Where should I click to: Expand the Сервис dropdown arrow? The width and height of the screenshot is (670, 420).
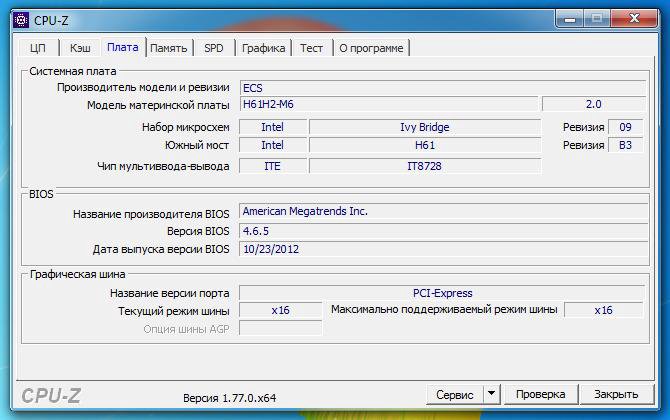coord(491,395)
